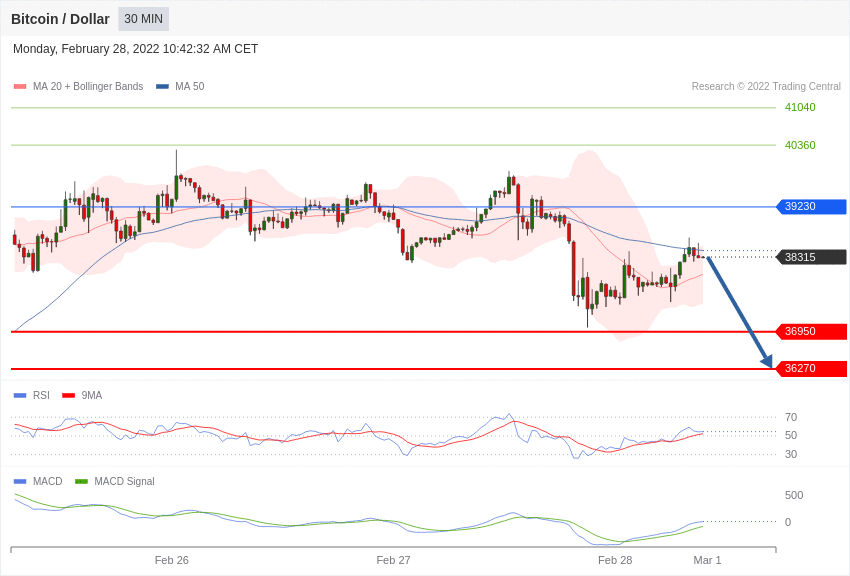
Task: Toggle the RSI legend entry
Action: coord(32,396)
